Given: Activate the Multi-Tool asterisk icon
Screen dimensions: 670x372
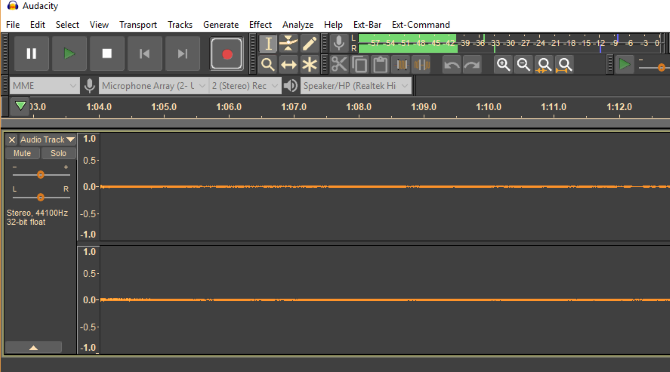Looking at the screenshot, I should [309, 65].
